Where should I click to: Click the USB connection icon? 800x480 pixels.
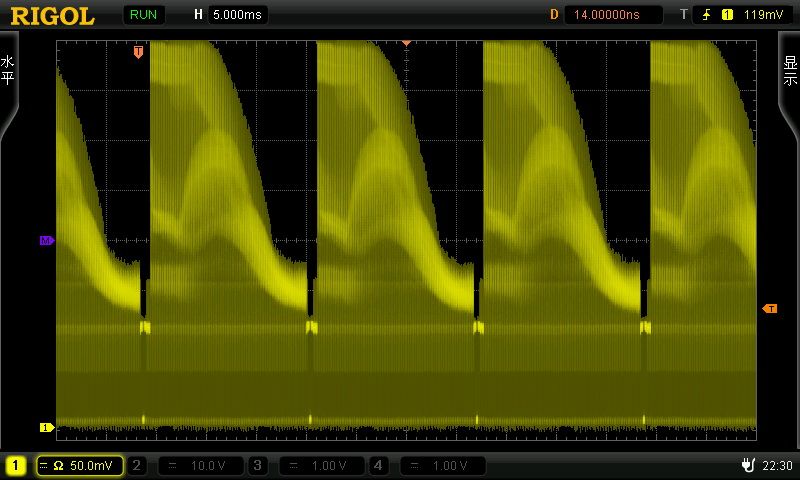coord(747,465)
